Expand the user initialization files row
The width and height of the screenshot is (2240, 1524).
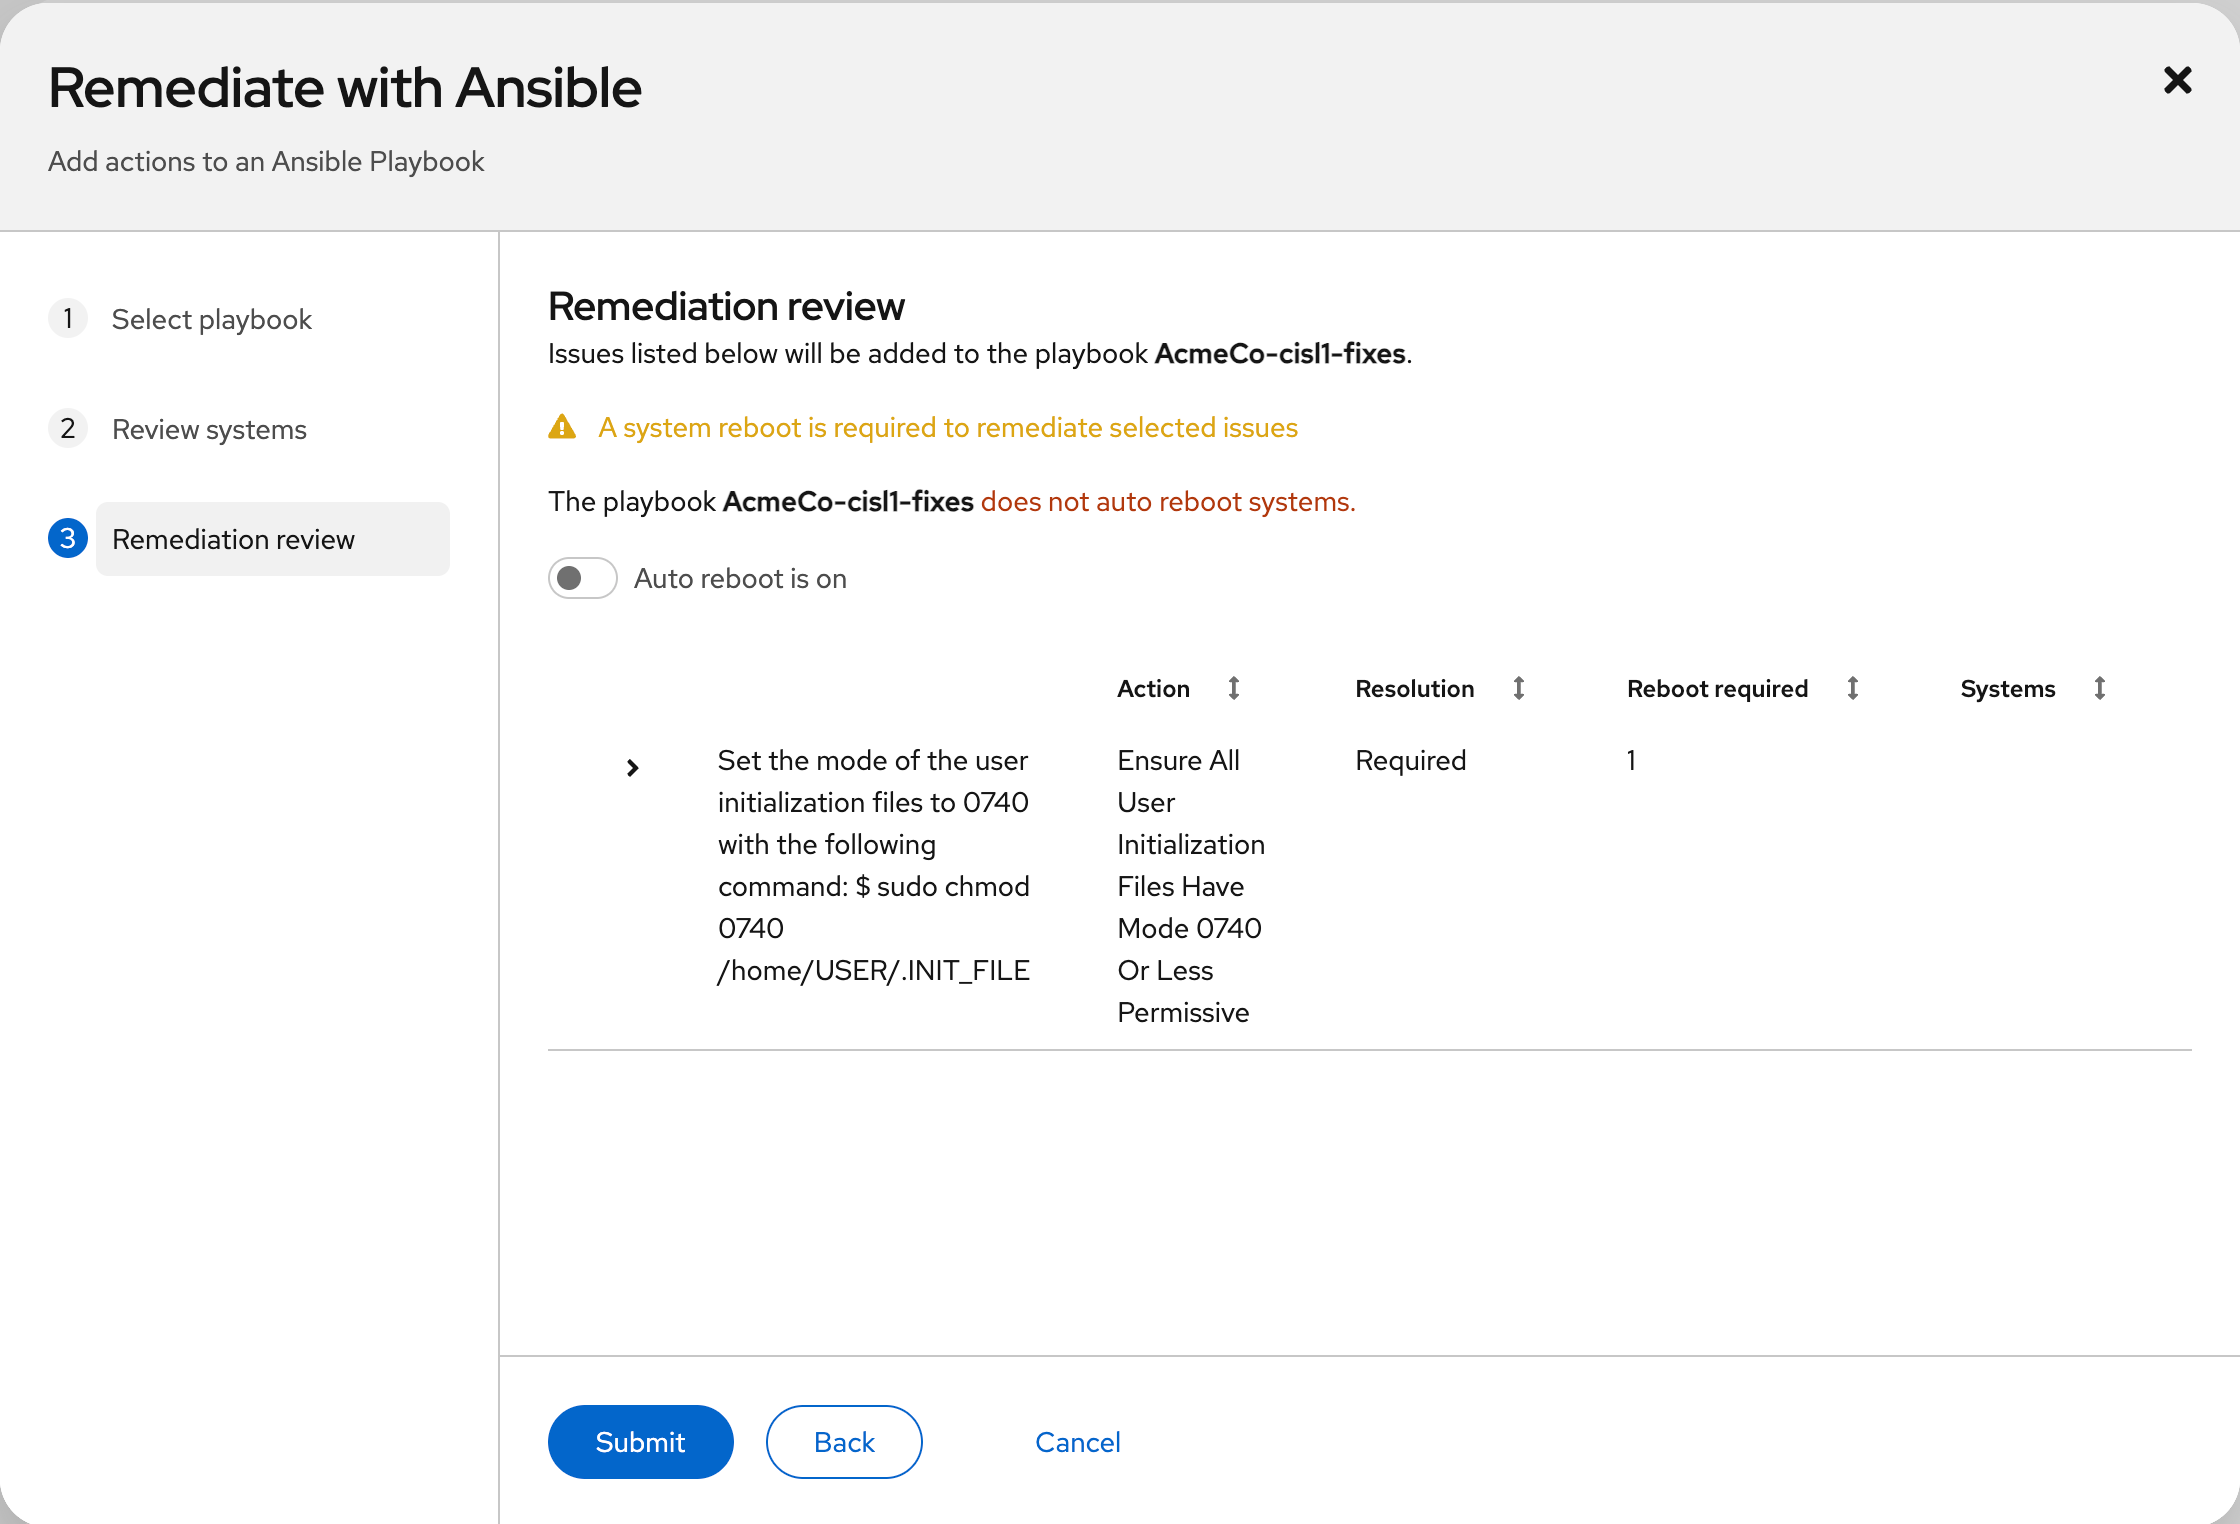point(632,767)
